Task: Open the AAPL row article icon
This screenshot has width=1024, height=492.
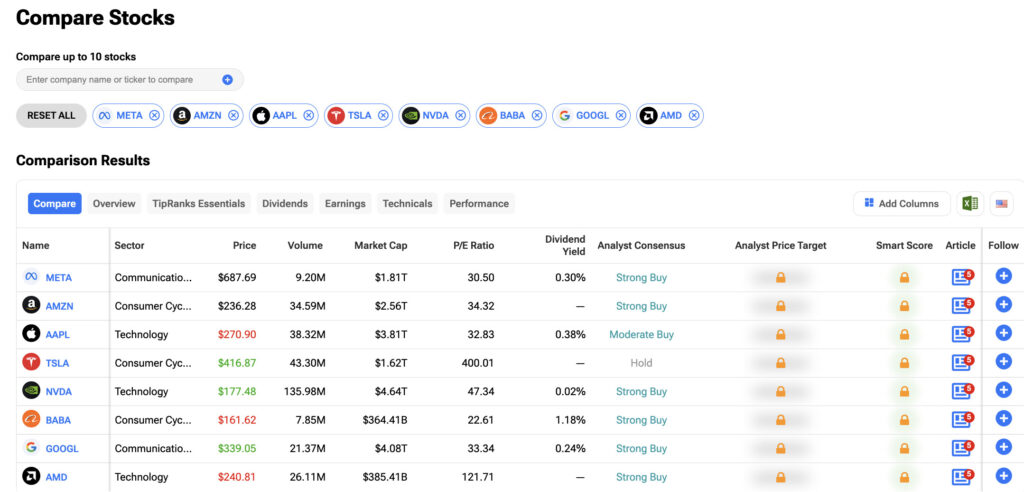Action: [x=962, y=334]
